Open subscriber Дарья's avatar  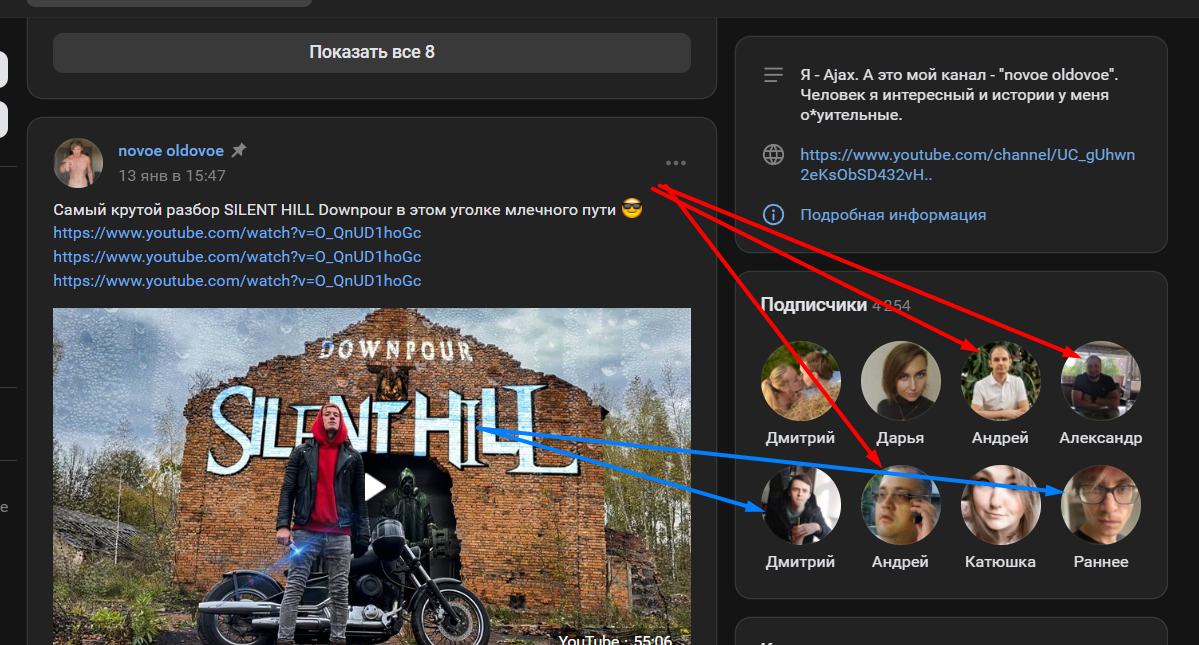(x=900, y=381)
